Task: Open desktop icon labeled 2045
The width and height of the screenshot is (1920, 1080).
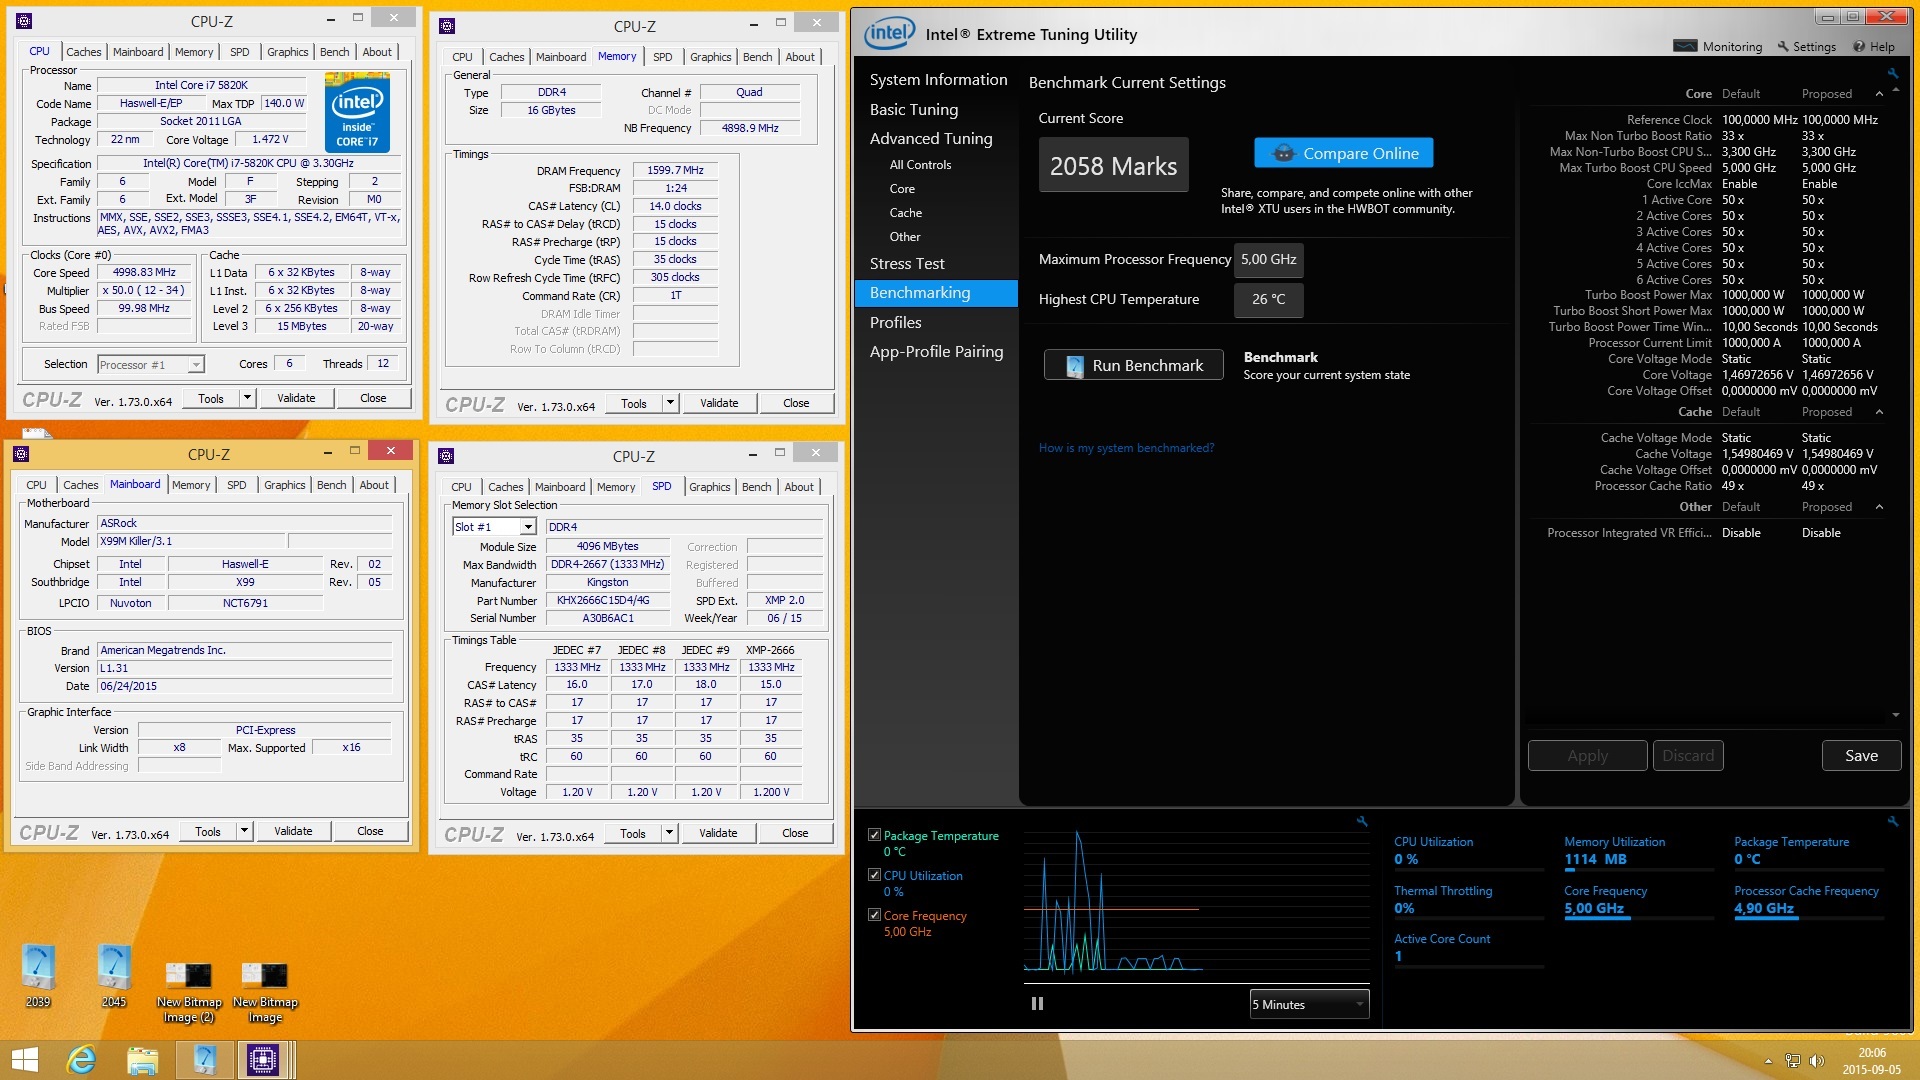Action: pos(114,975)
